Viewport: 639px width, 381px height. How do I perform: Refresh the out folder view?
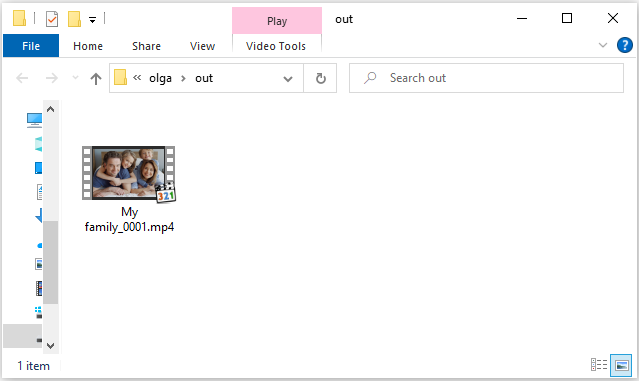pyautogui.click(x=320, y=78)
